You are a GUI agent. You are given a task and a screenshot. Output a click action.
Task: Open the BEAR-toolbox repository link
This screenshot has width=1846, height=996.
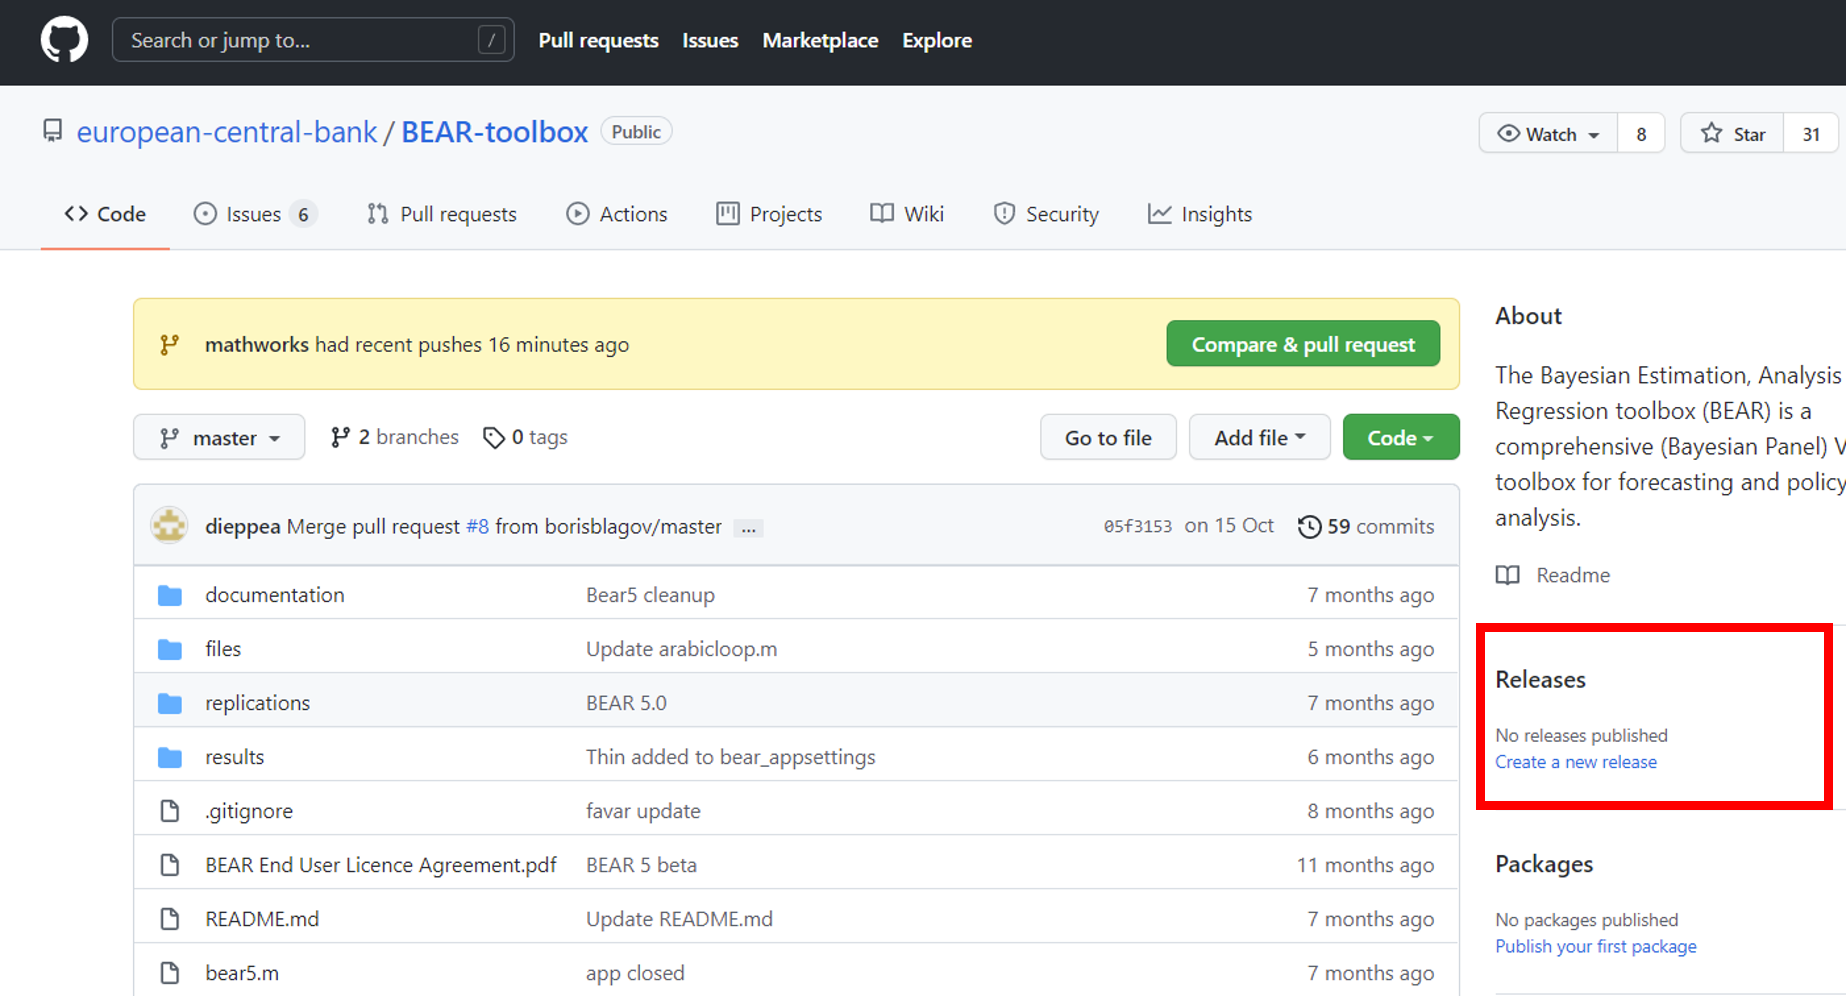pos(494,132)
